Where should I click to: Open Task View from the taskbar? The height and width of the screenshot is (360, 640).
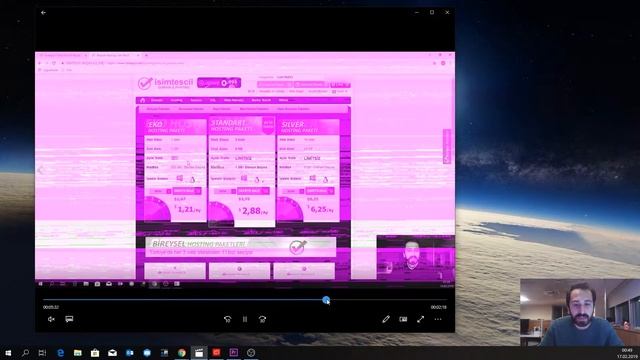(x=42, y=353)
